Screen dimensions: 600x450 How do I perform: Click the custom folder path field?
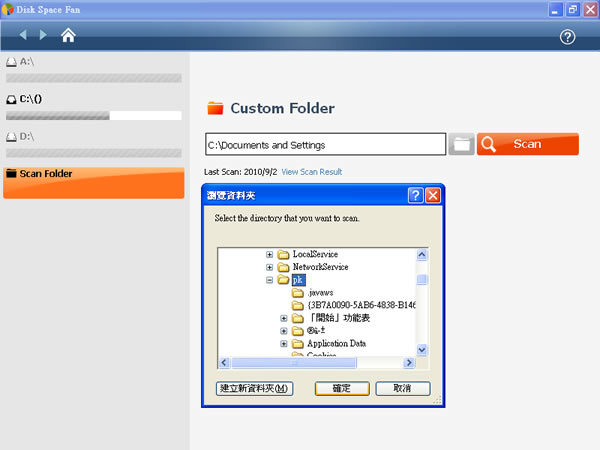pos(326,144)
